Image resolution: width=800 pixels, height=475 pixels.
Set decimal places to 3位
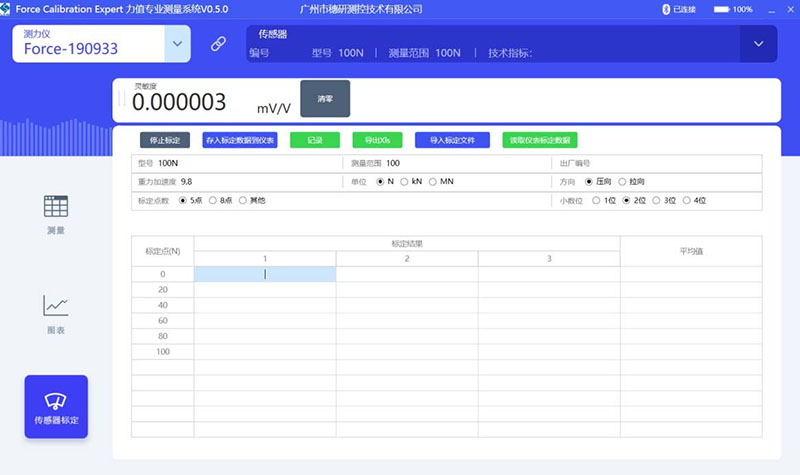(656, 201)
